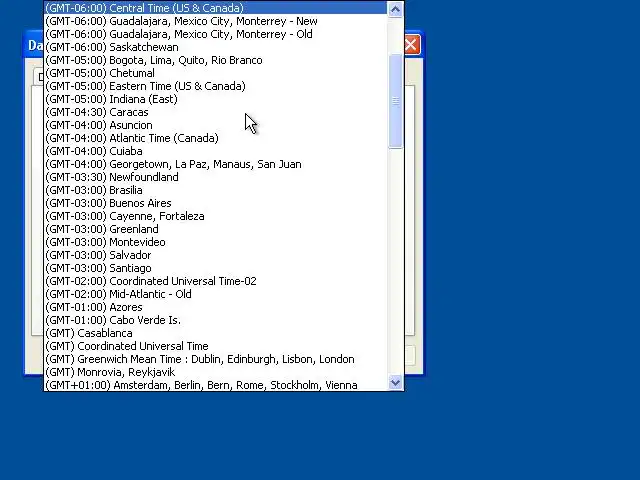Select the Montevideo entry
This screenshot has width=640, height=480.
[x=216, y=242]
